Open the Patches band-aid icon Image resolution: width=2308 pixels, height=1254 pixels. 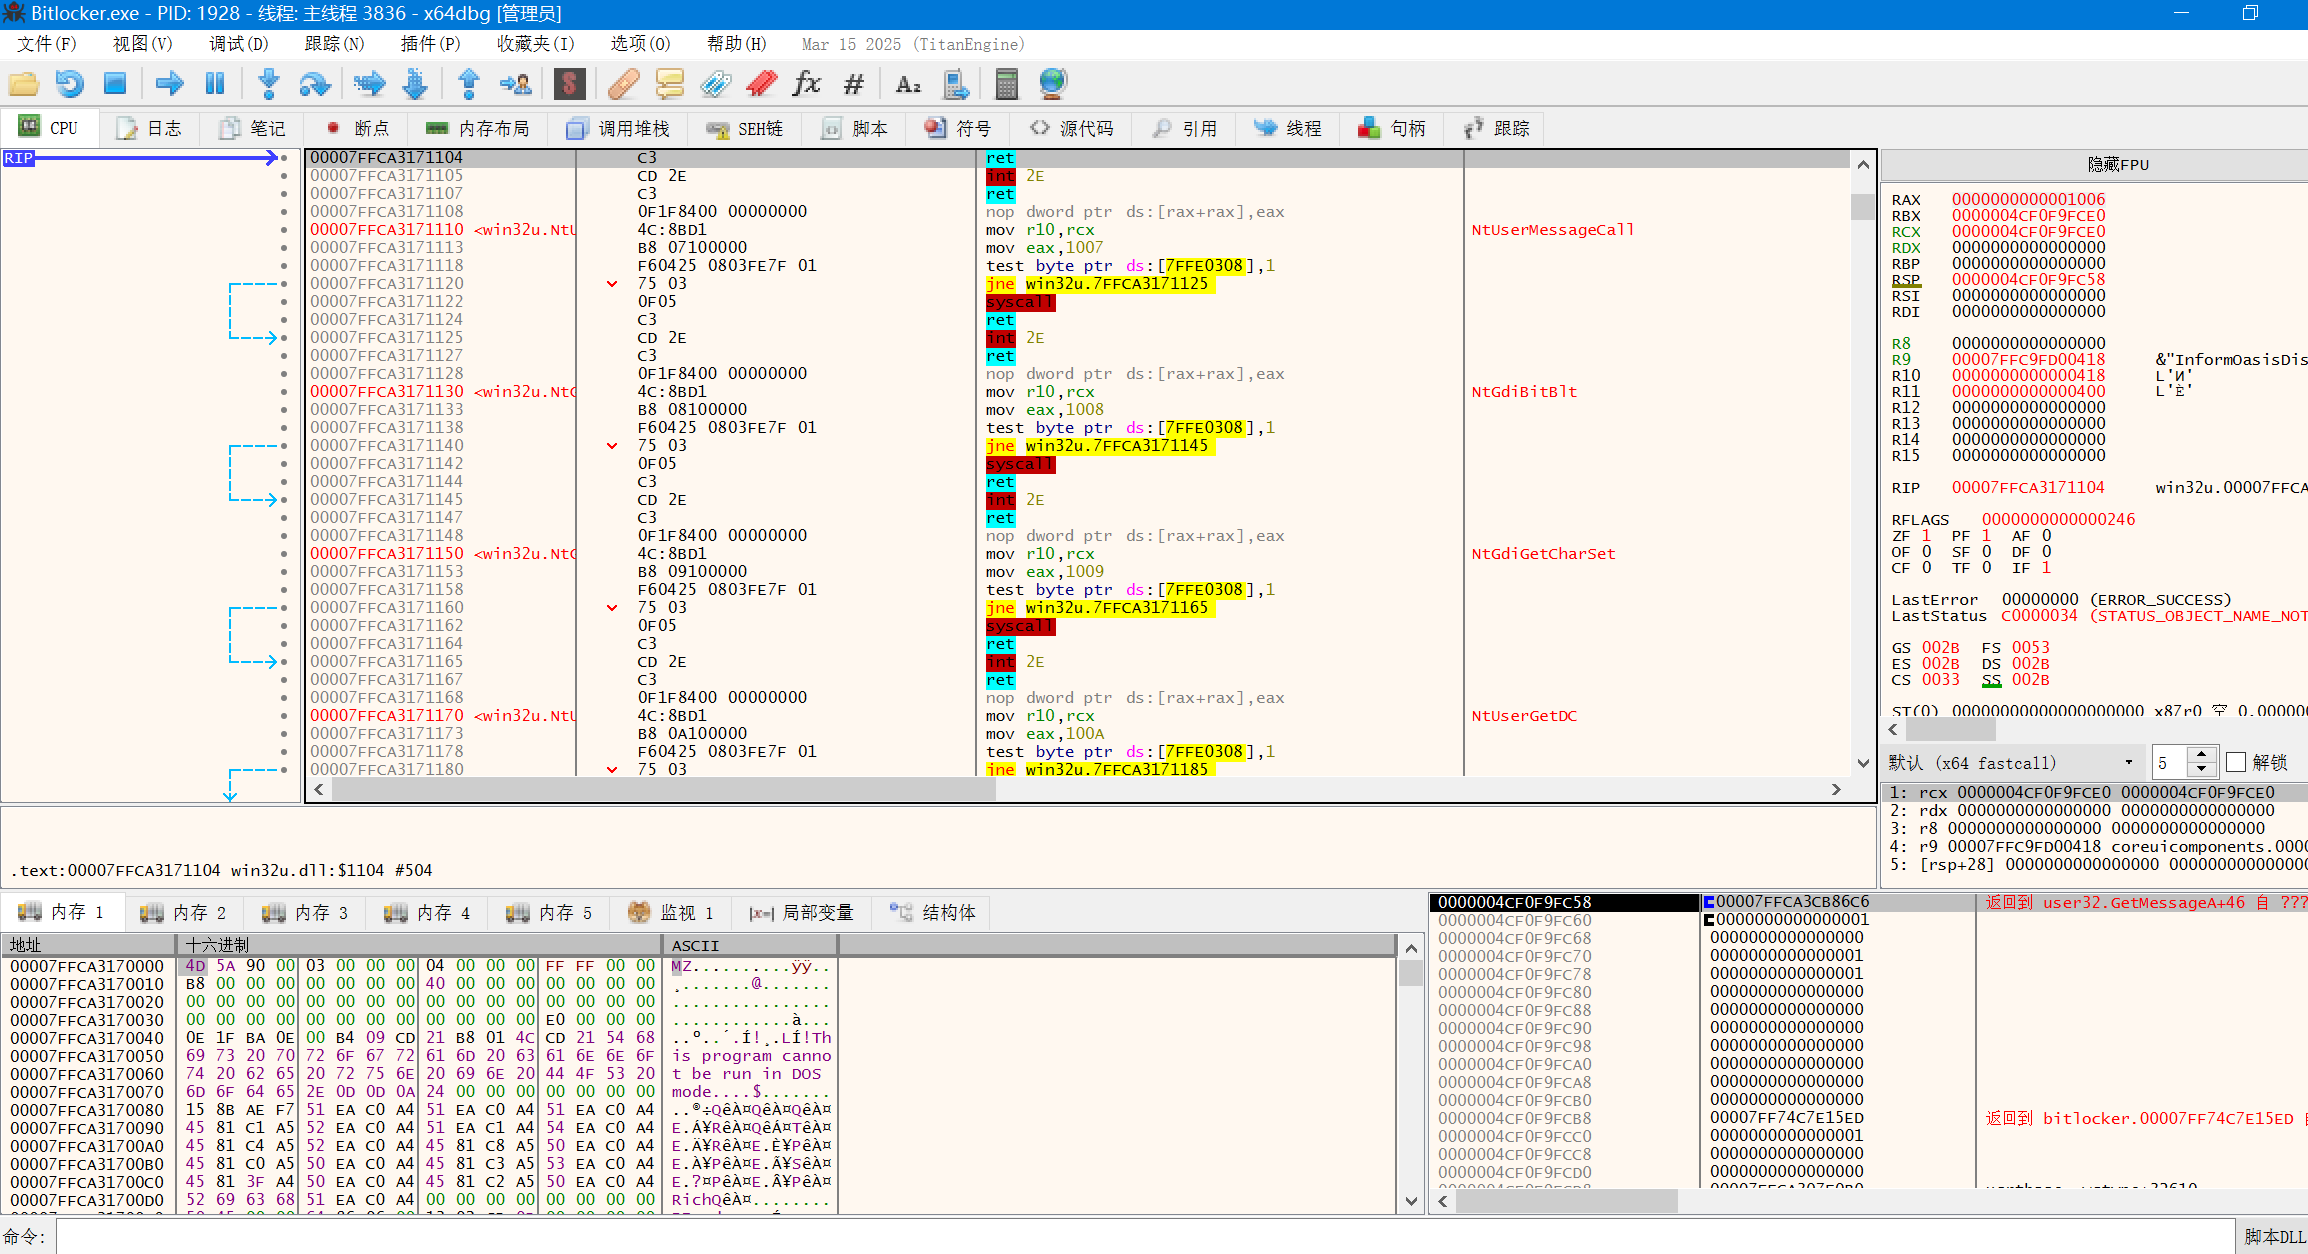(623, 84)
